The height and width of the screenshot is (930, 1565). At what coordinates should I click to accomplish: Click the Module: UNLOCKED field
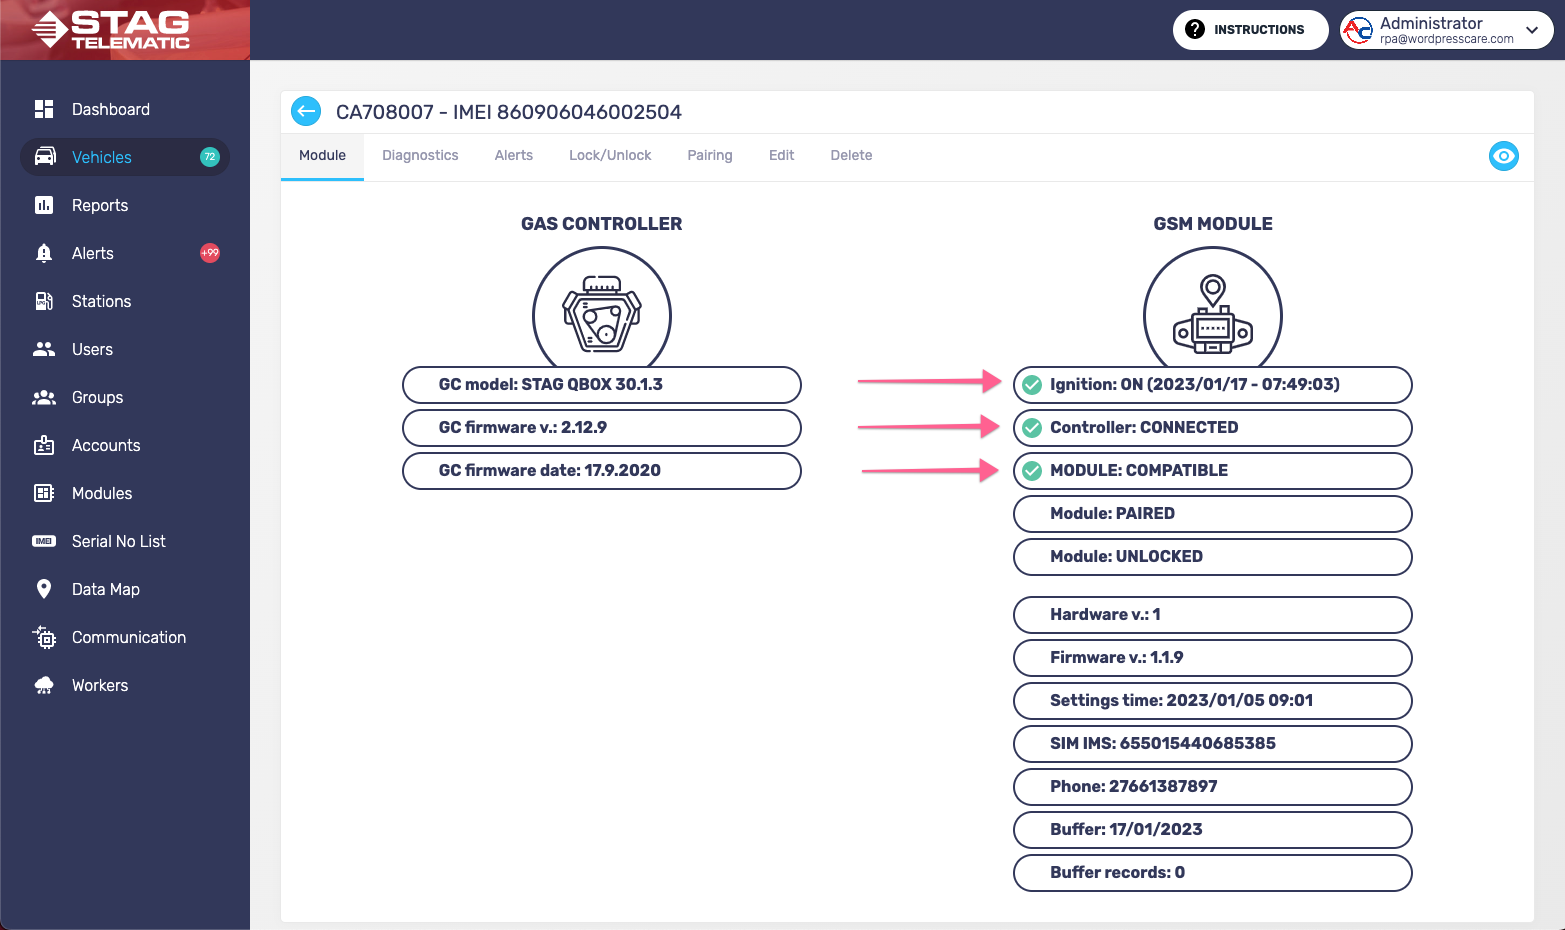tap(1213, 557)
